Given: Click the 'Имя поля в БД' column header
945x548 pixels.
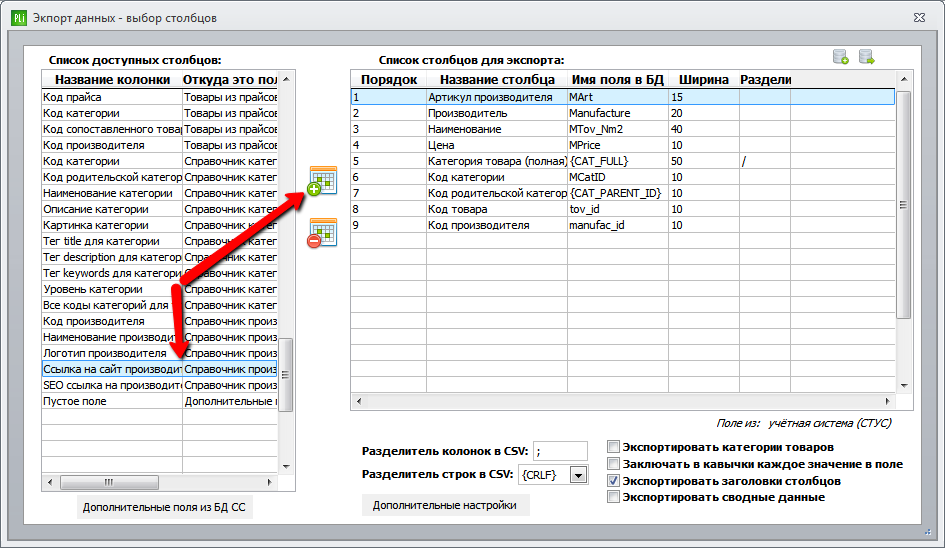Looking at the screenshot, I should point(618,80).
